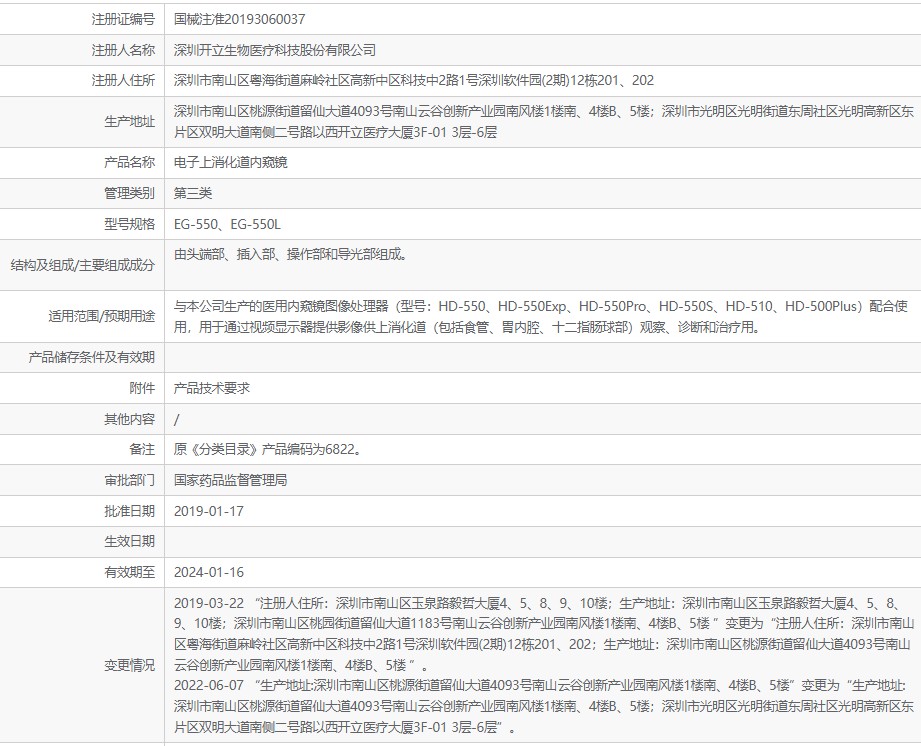The width and height of the screenshot is (921, 746).
Task: Click the 型号规格 label
Action: coord(129,224)
